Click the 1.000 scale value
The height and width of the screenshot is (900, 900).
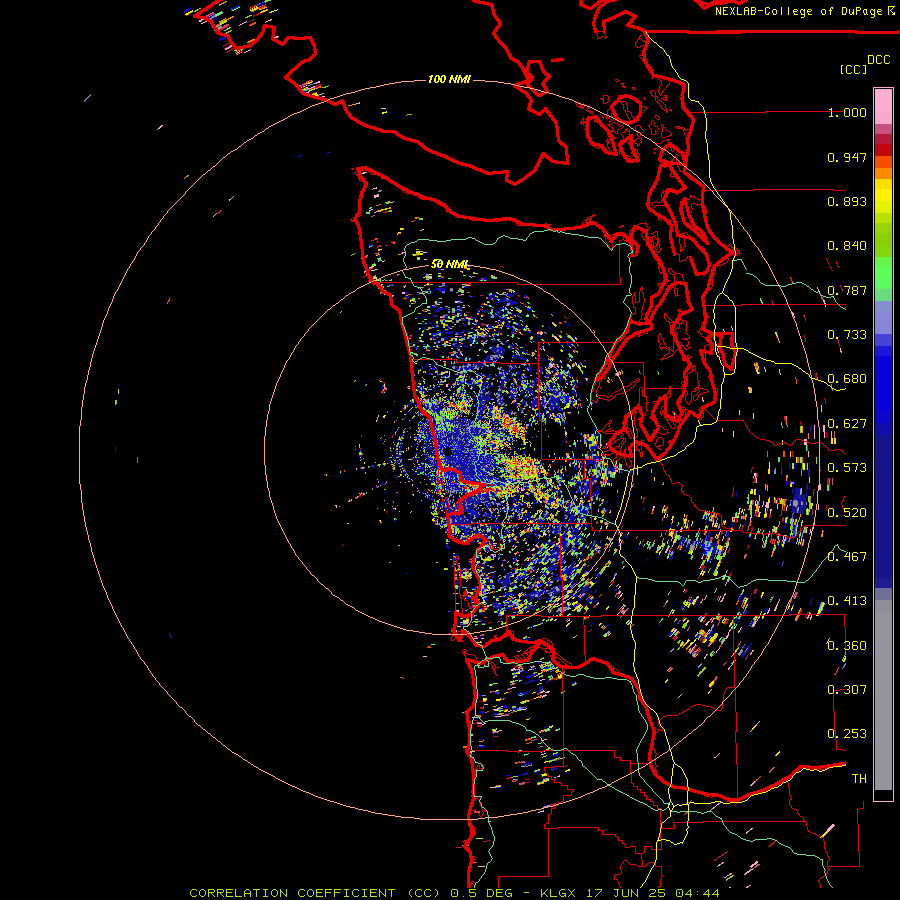point(847,112)
